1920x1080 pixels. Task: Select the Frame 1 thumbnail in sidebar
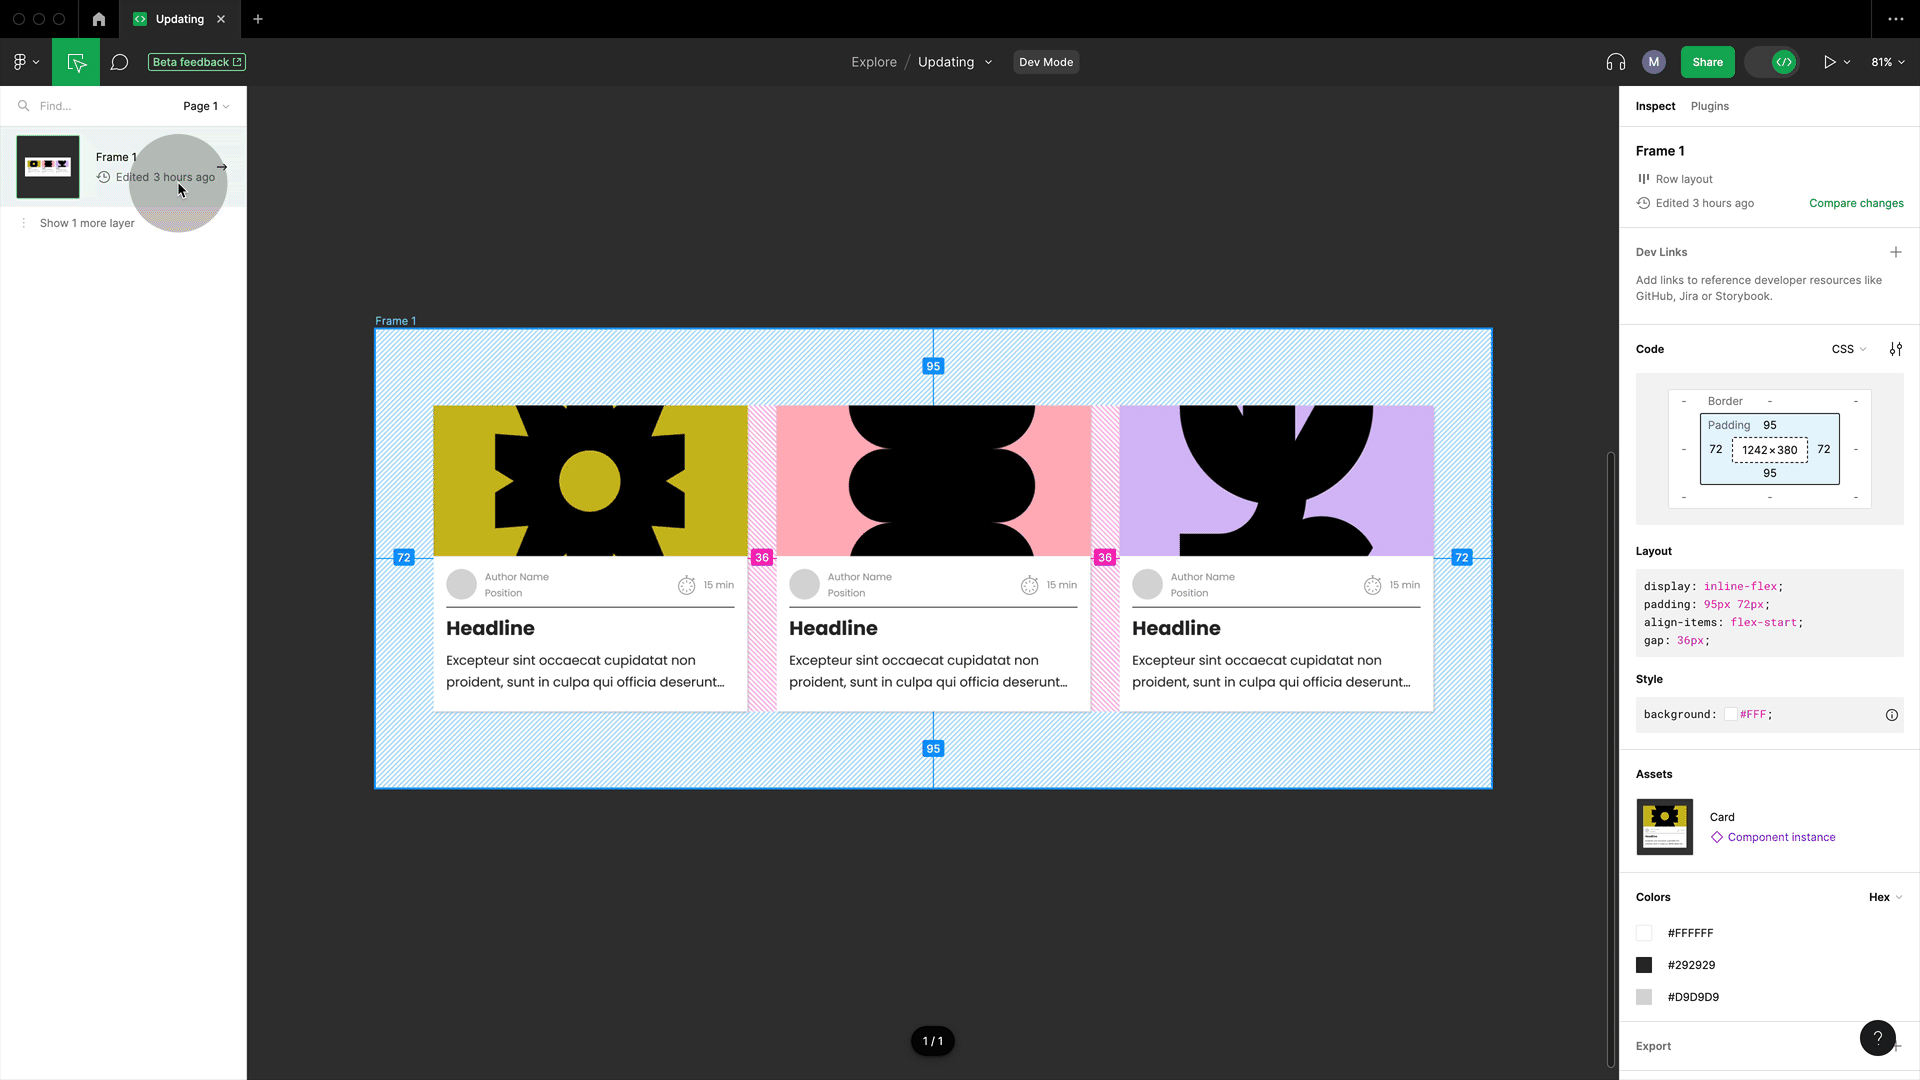pyautogui.click(x=48, y=167)
